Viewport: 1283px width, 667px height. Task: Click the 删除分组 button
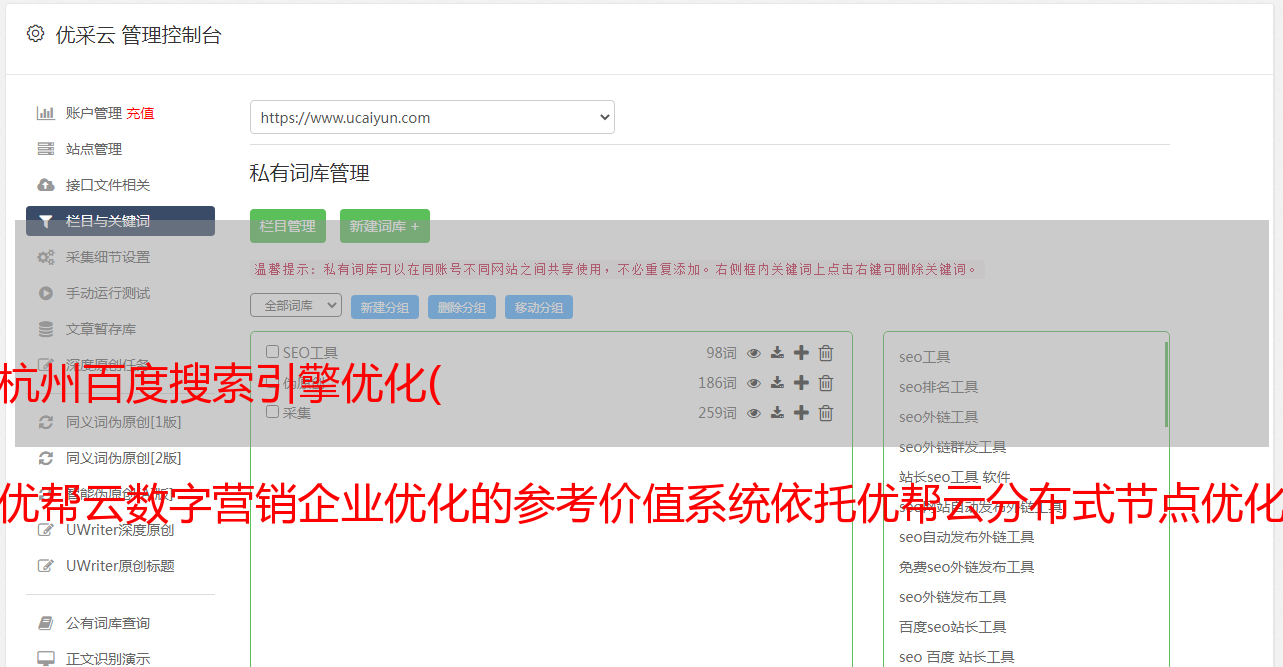coord(462,307)
